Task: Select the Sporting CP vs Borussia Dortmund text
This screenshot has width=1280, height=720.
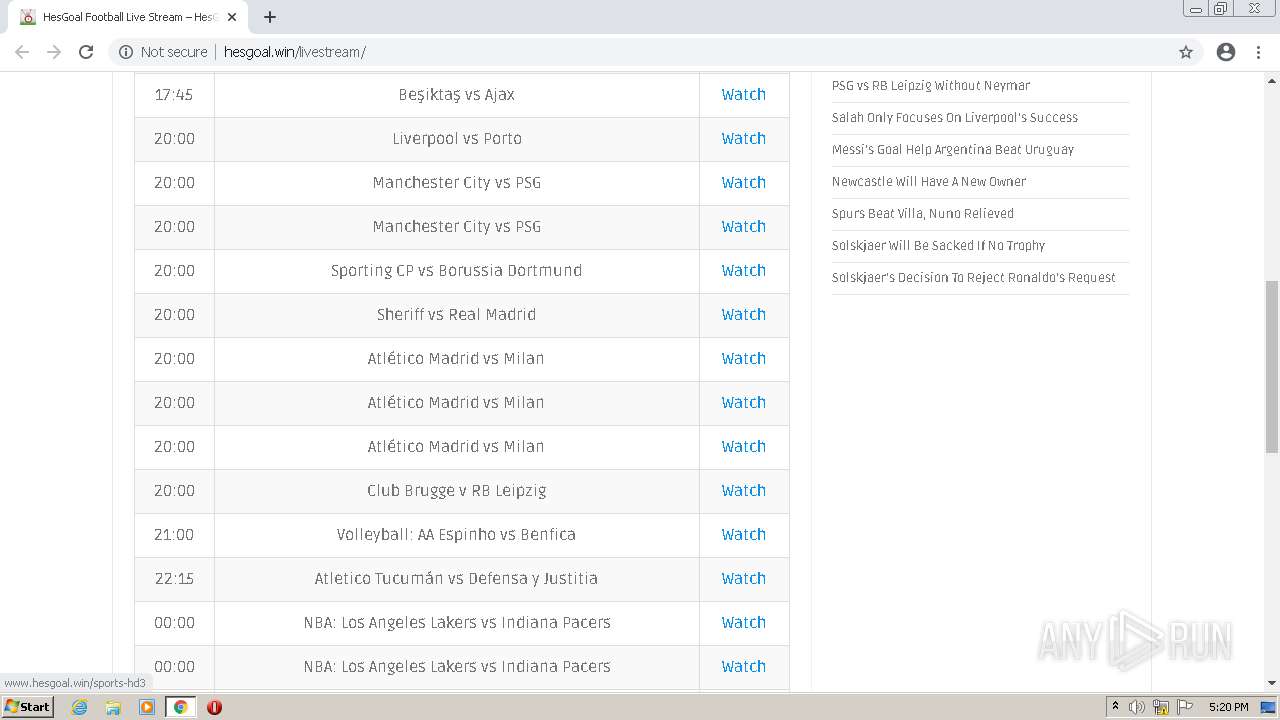Action: click(457, 271)
